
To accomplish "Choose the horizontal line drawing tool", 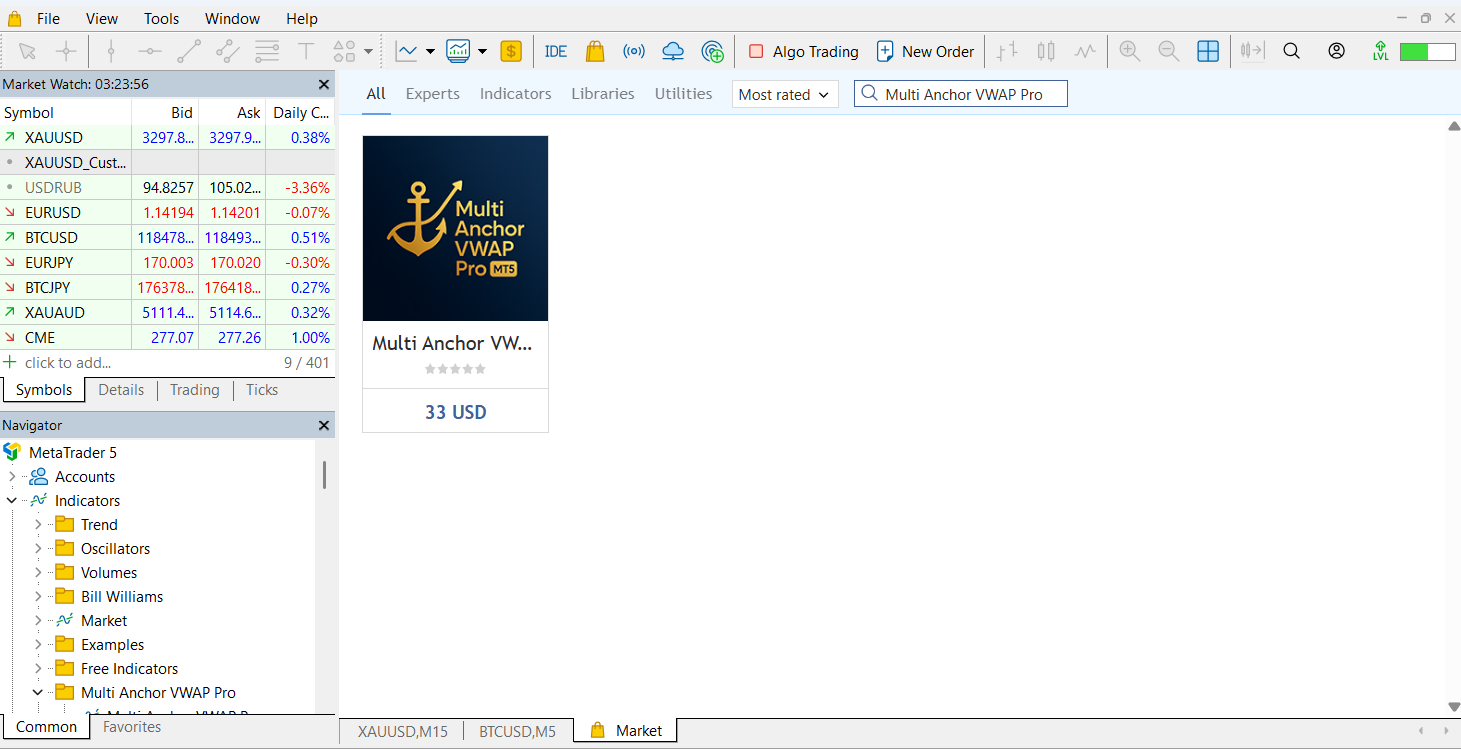I will point(149,51).
